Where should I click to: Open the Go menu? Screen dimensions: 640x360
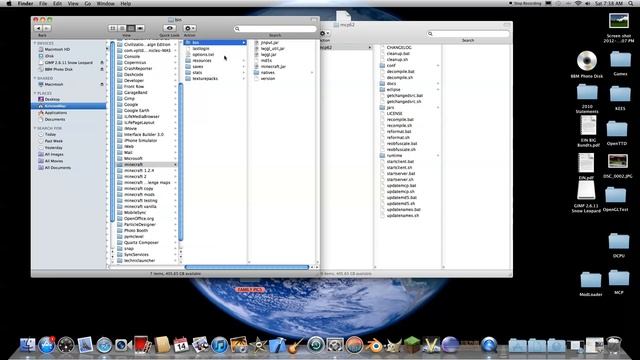coord(88,3)
